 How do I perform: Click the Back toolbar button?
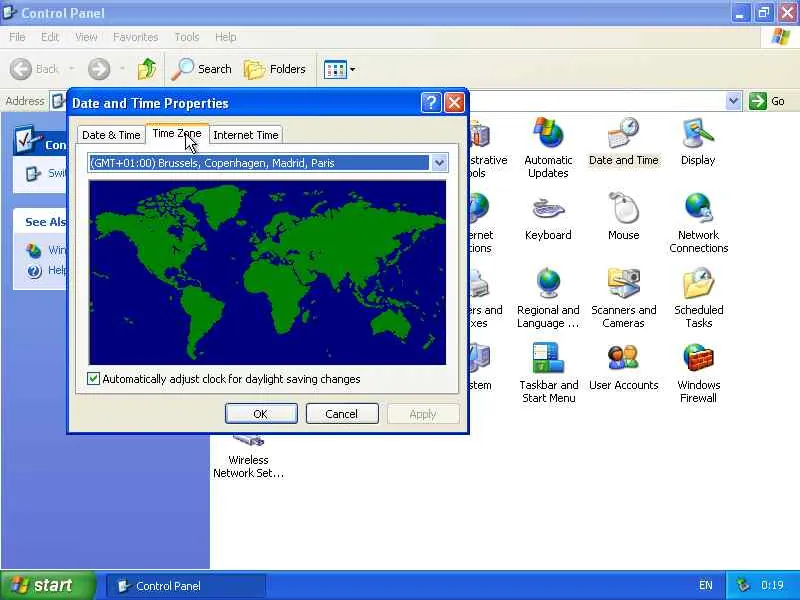coord(34,69)
